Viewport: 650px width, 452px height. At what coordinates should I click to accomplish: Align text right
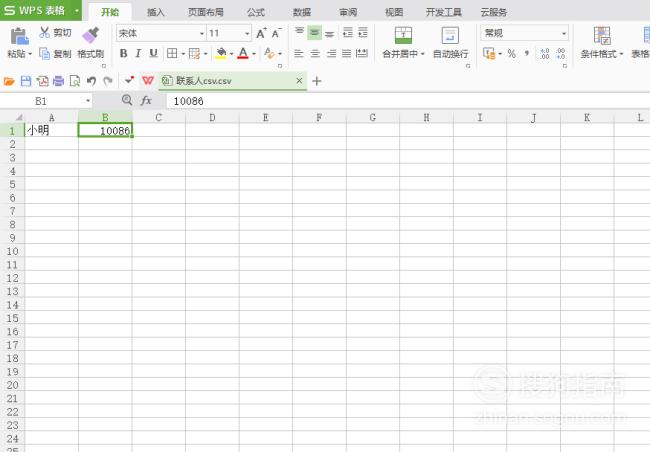(331, 53)
